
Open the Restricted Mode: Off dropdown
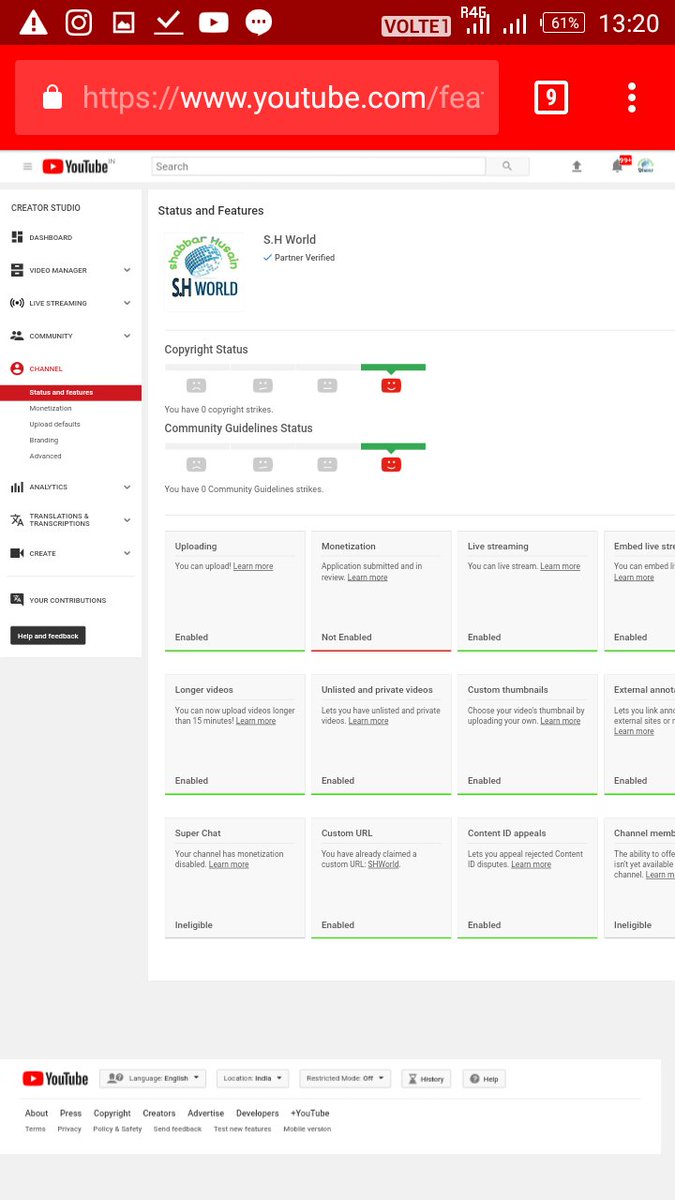pyautogui.click(x=344, y=1078)
